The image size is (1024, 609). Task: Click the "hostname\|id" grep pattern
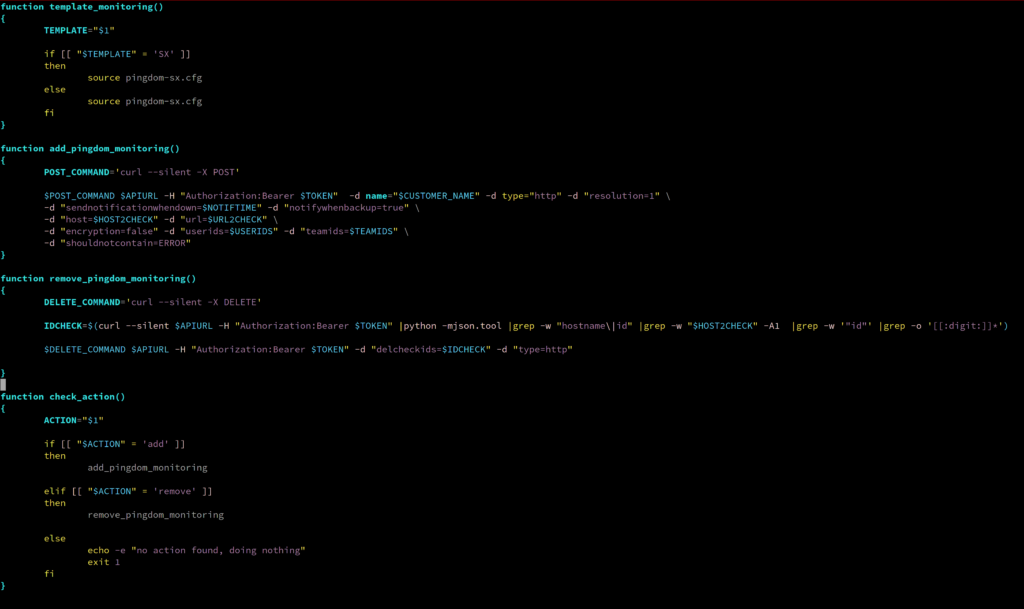pyautogui.click(x=594, y=326)
